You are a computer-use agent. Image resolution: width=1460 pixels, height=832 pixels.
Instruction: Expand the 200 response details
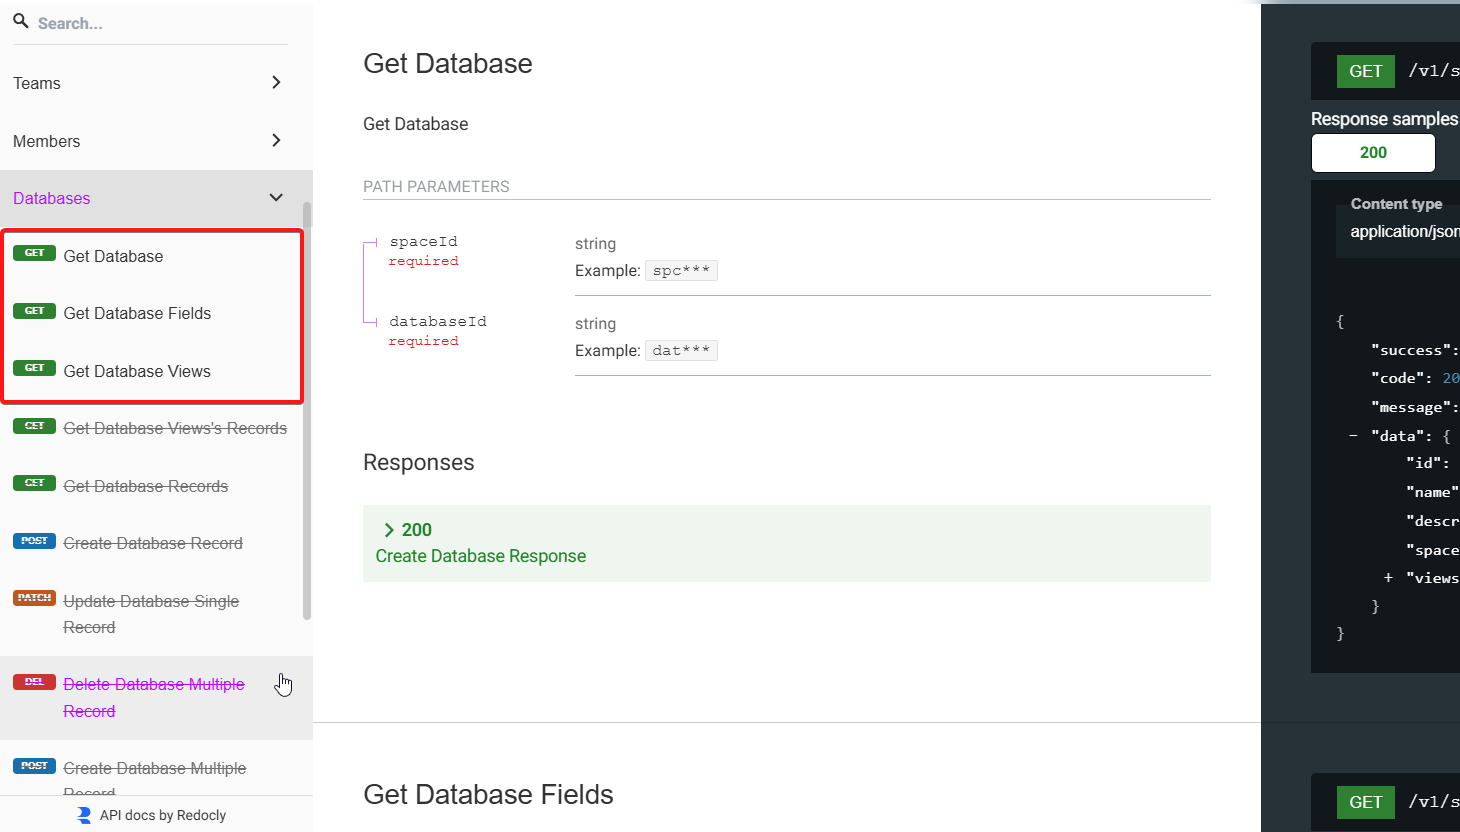tap(389, 530)
